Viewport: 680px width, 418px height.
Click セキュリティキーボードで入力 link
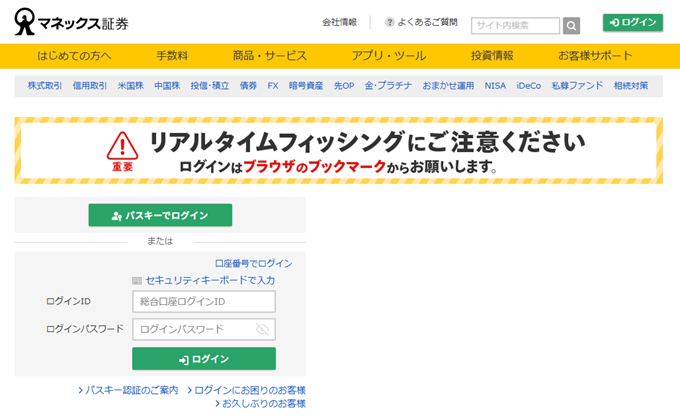pyautogui.click(x=210, y=281)
